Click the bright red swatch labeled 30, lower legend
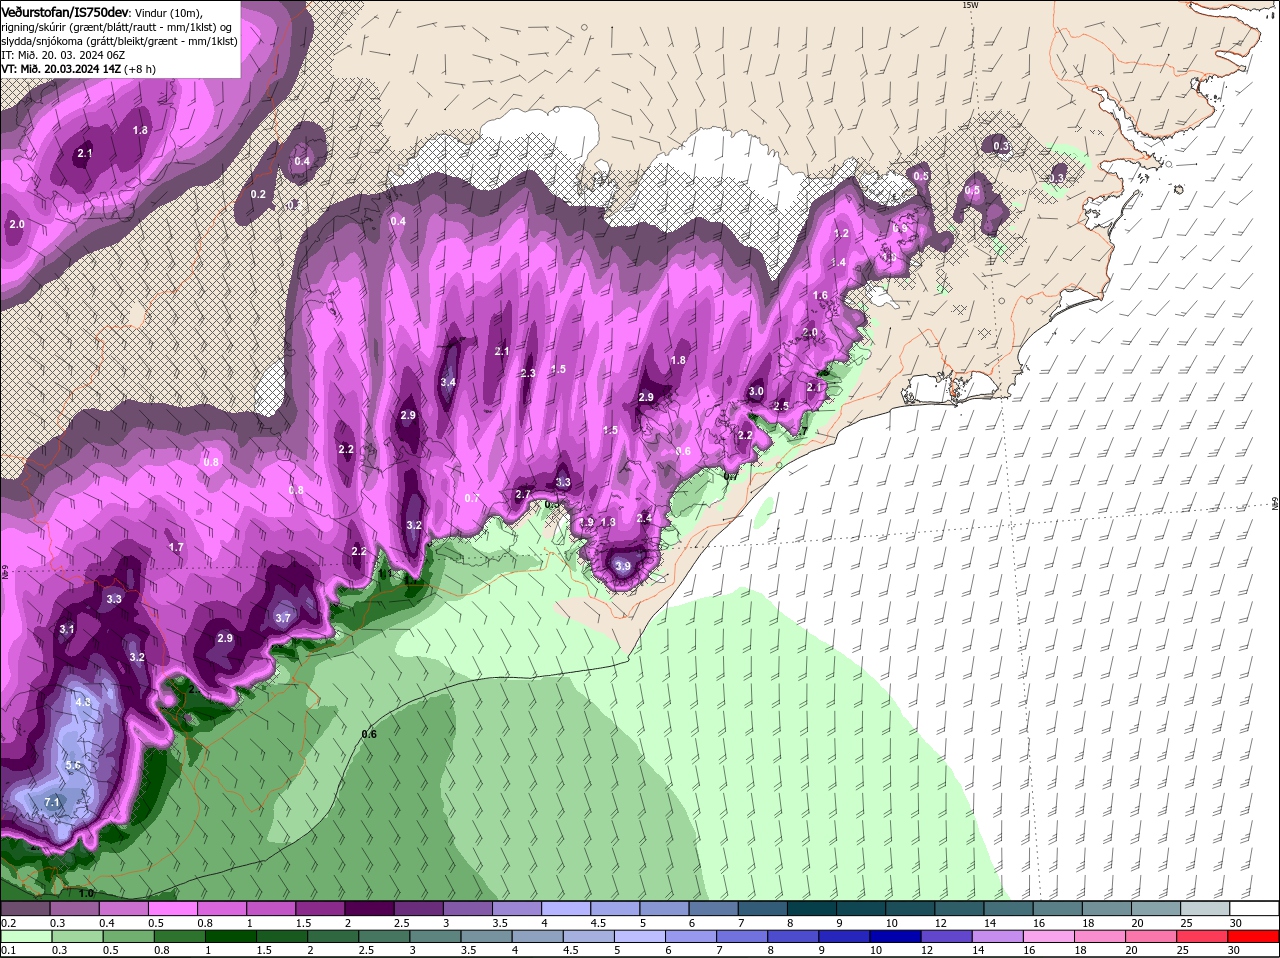Screen dimensions: 1280x958 [x=1255, y=936]
